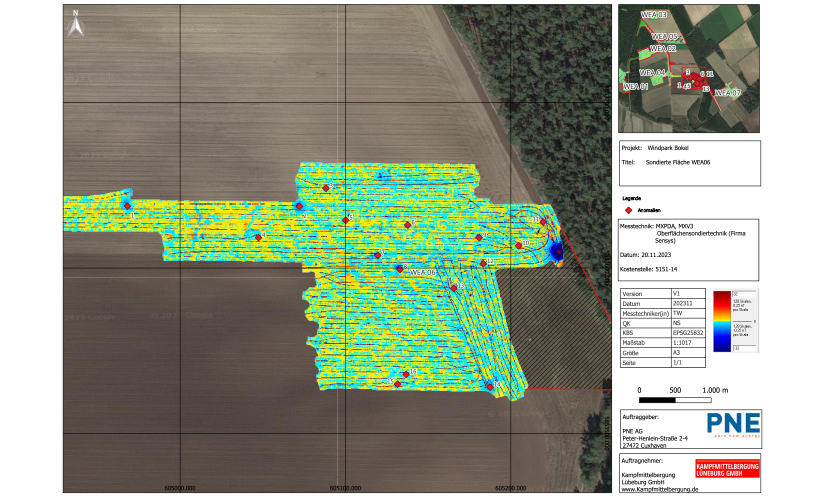Click anomaly marker 10

(x=518, y=245)
